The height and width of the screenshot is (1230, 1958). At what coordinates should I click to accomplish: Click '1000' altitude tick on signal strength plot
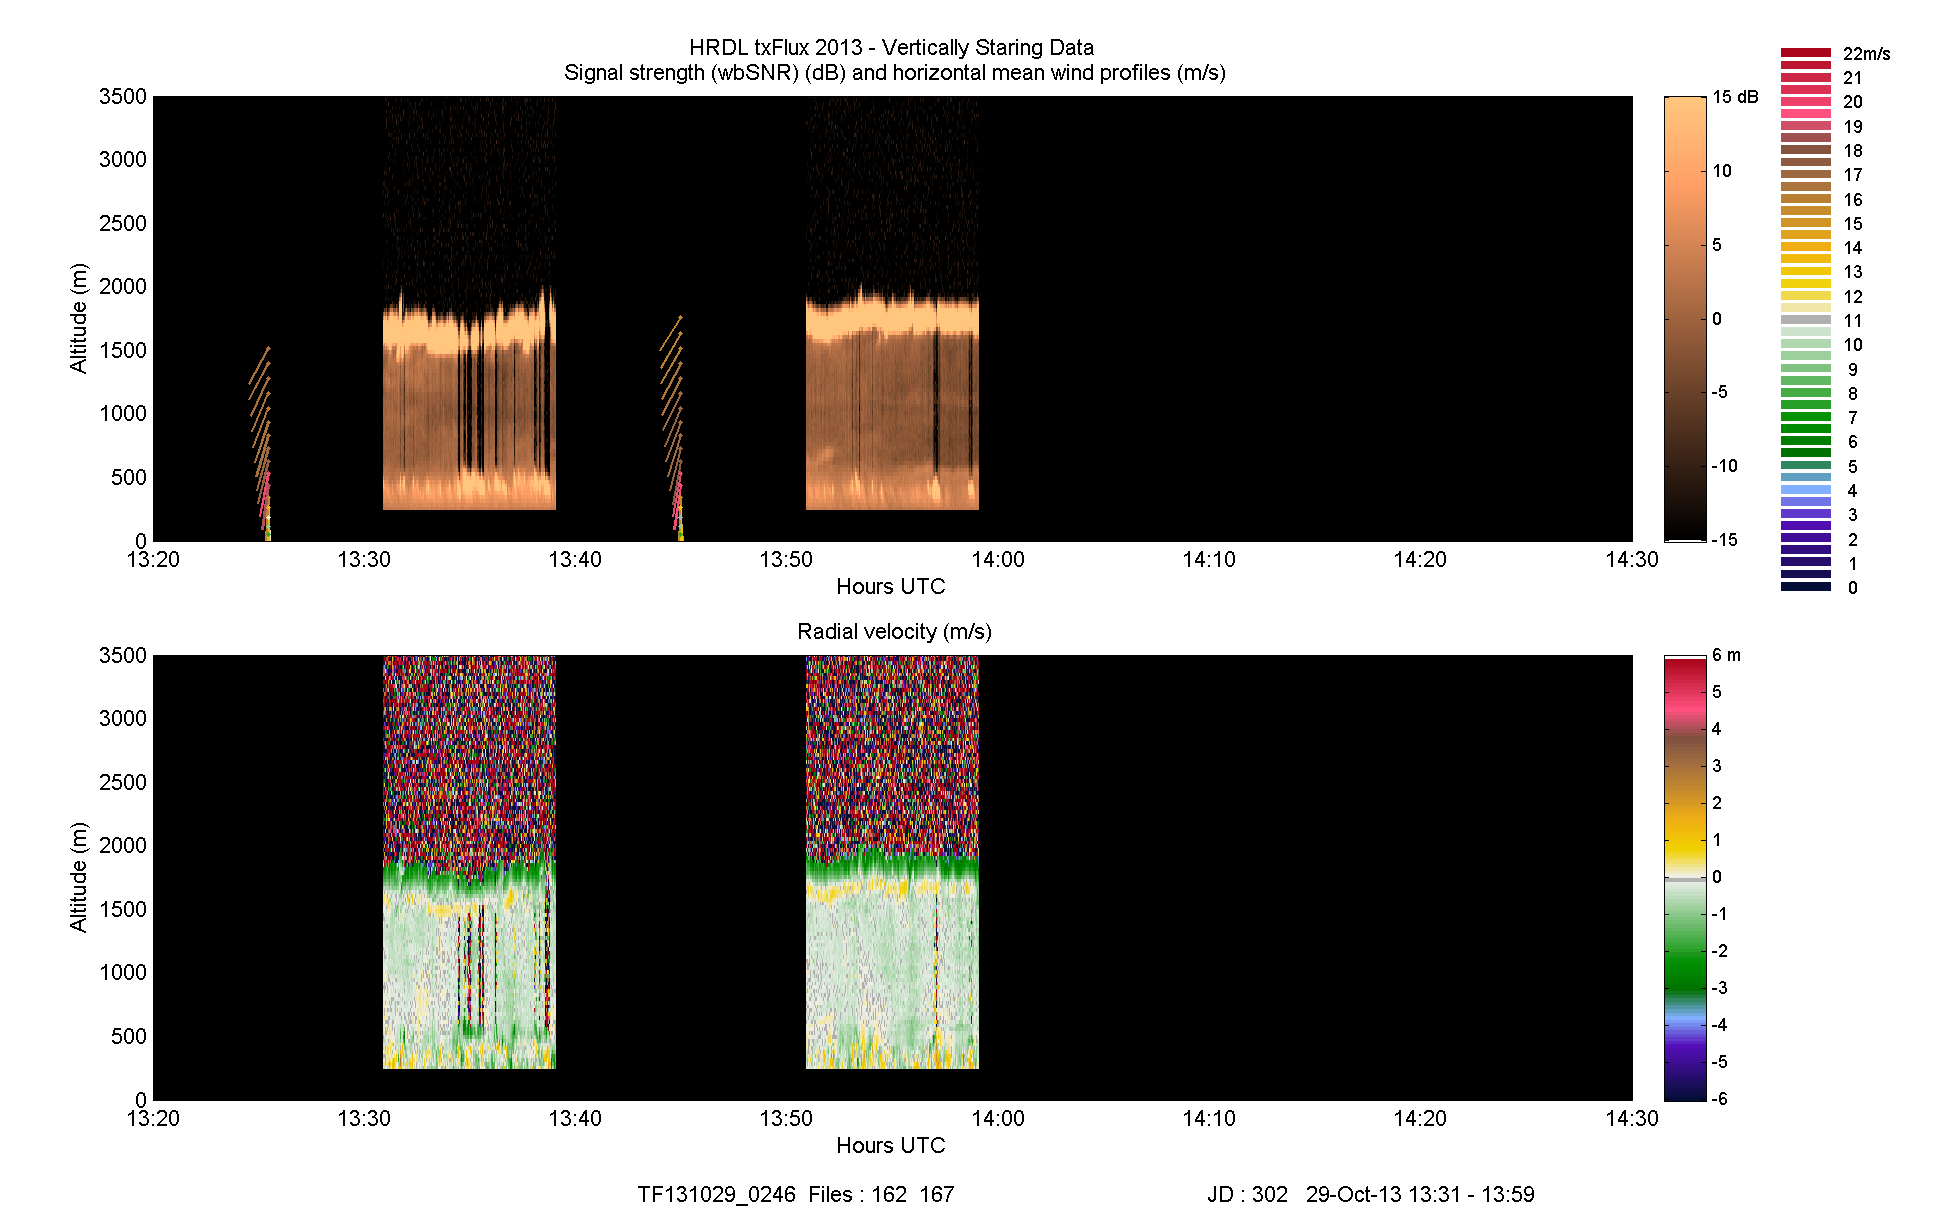pos(123,413)
